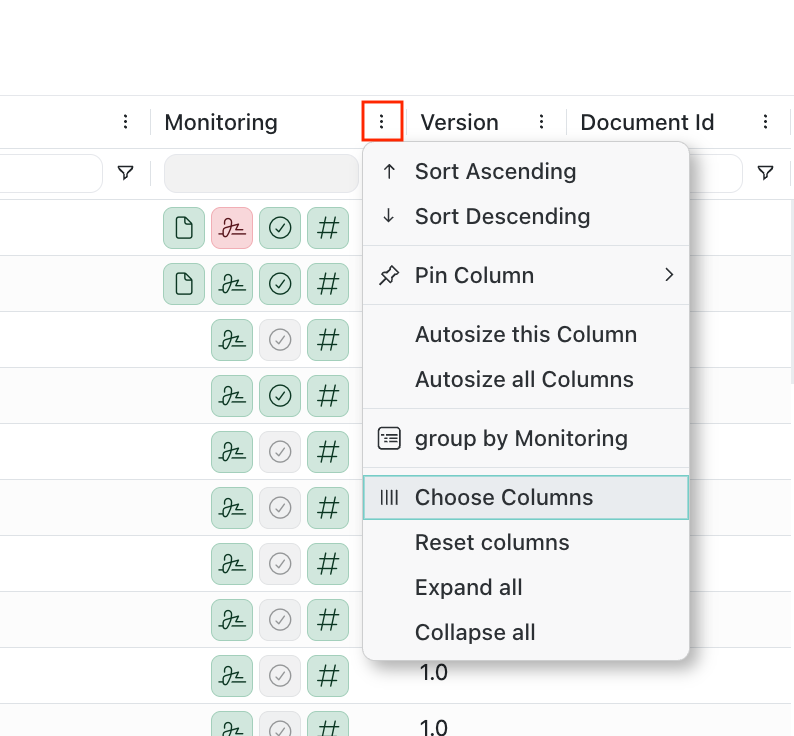Open the Version column three-dot menu
Image resolution: width=794 pixels, height=736 pixels.
pyautogui.click(x=541, y=122)
